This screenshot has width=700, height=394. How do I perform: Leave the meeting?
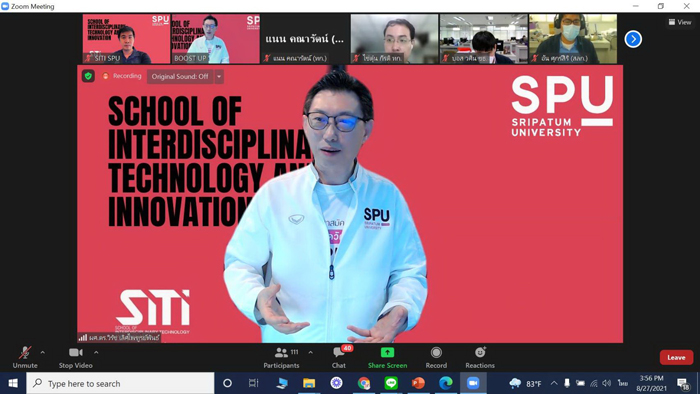(x=676, y=357)
